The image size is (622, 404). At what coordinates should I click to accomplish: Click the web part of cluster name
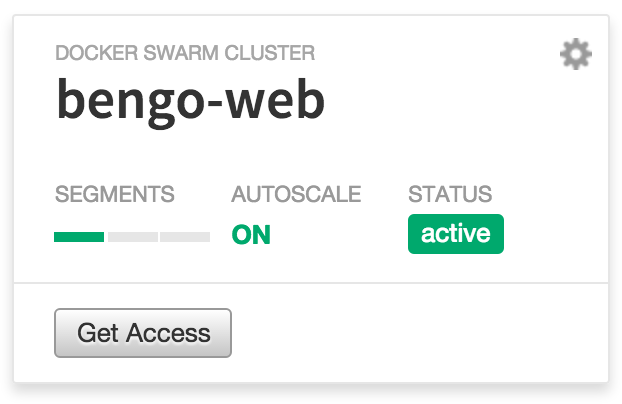276,99
